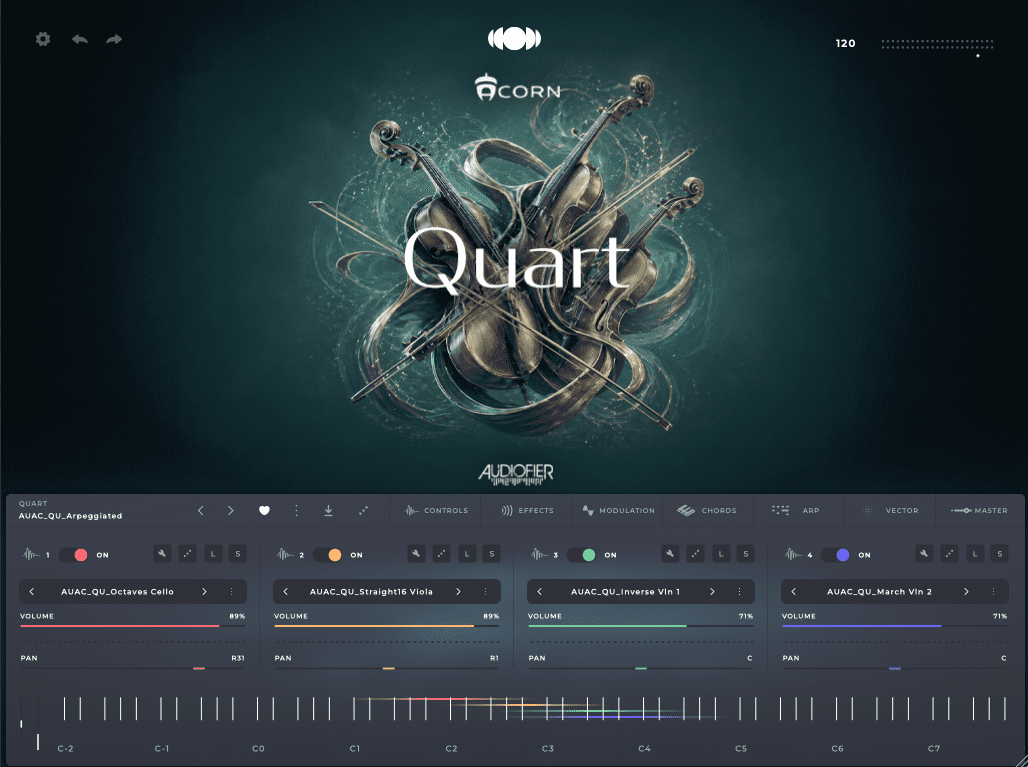The image size is (1028, 767).
Task: Solo layer 1 with S button
Action: click(237, 554)
